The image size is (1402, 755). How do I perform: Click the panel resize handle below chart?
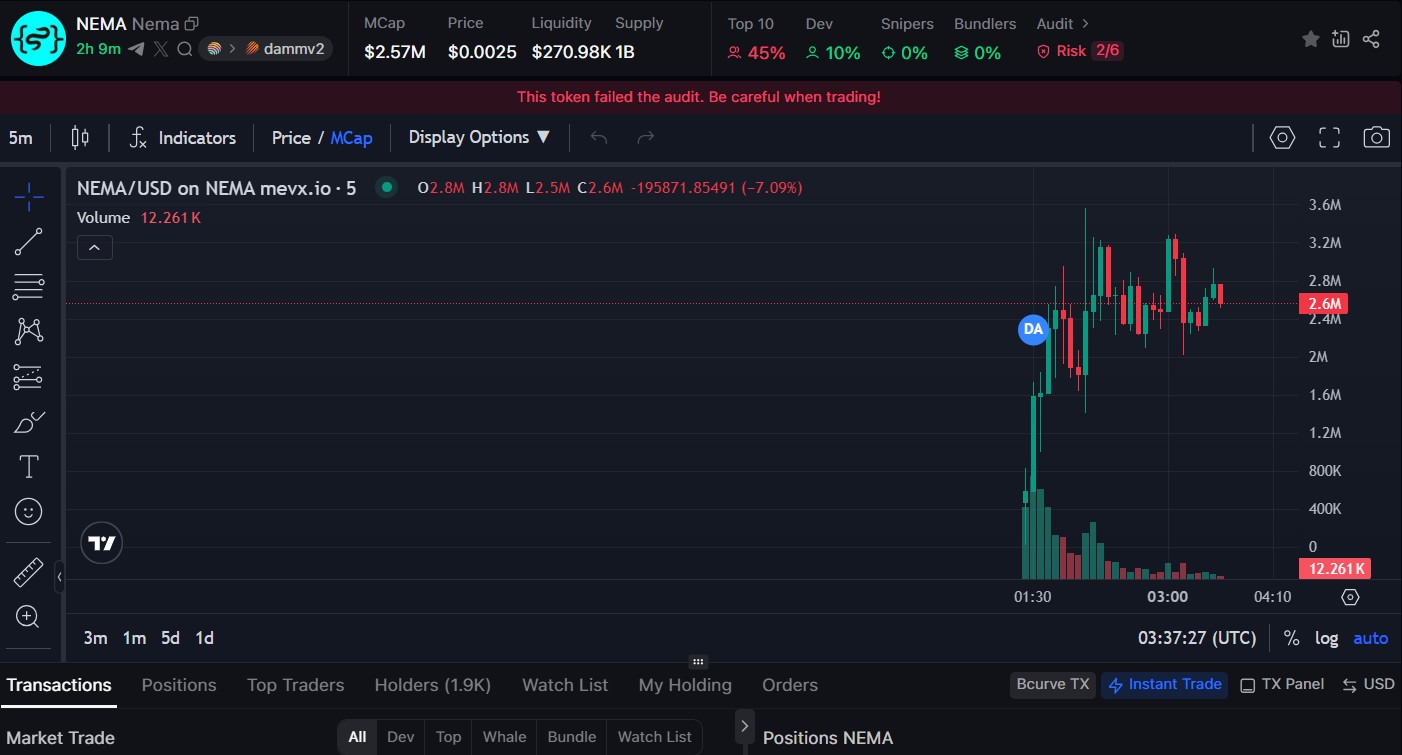coord(699,661)
